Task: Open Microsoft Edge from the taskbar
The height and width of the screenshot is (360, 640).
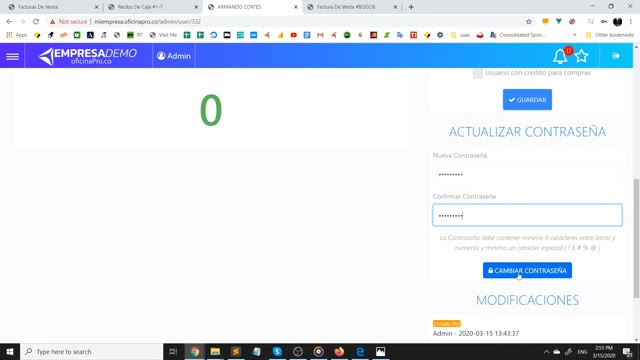Action: pyautogui.click(x=360, y=351)
